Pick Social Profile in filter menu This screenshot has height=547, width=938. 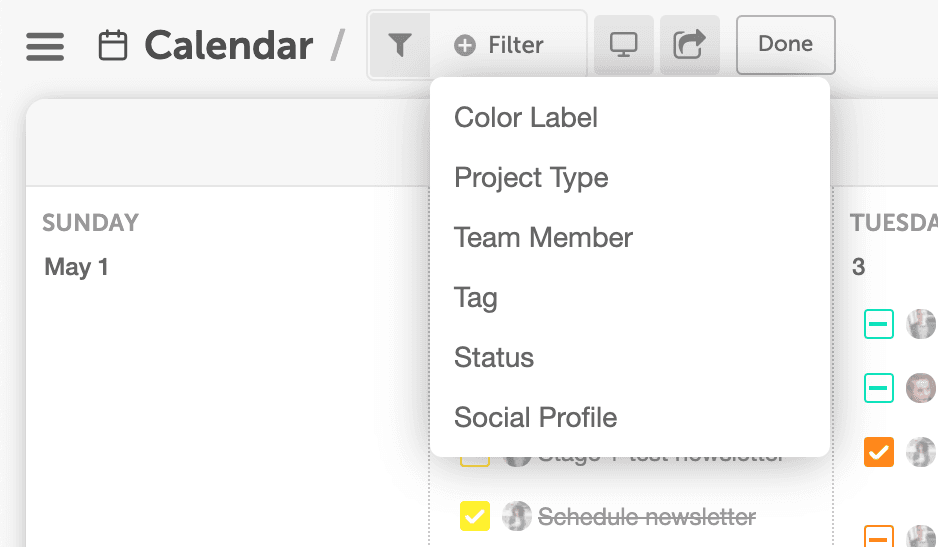(x=535, y=418)
